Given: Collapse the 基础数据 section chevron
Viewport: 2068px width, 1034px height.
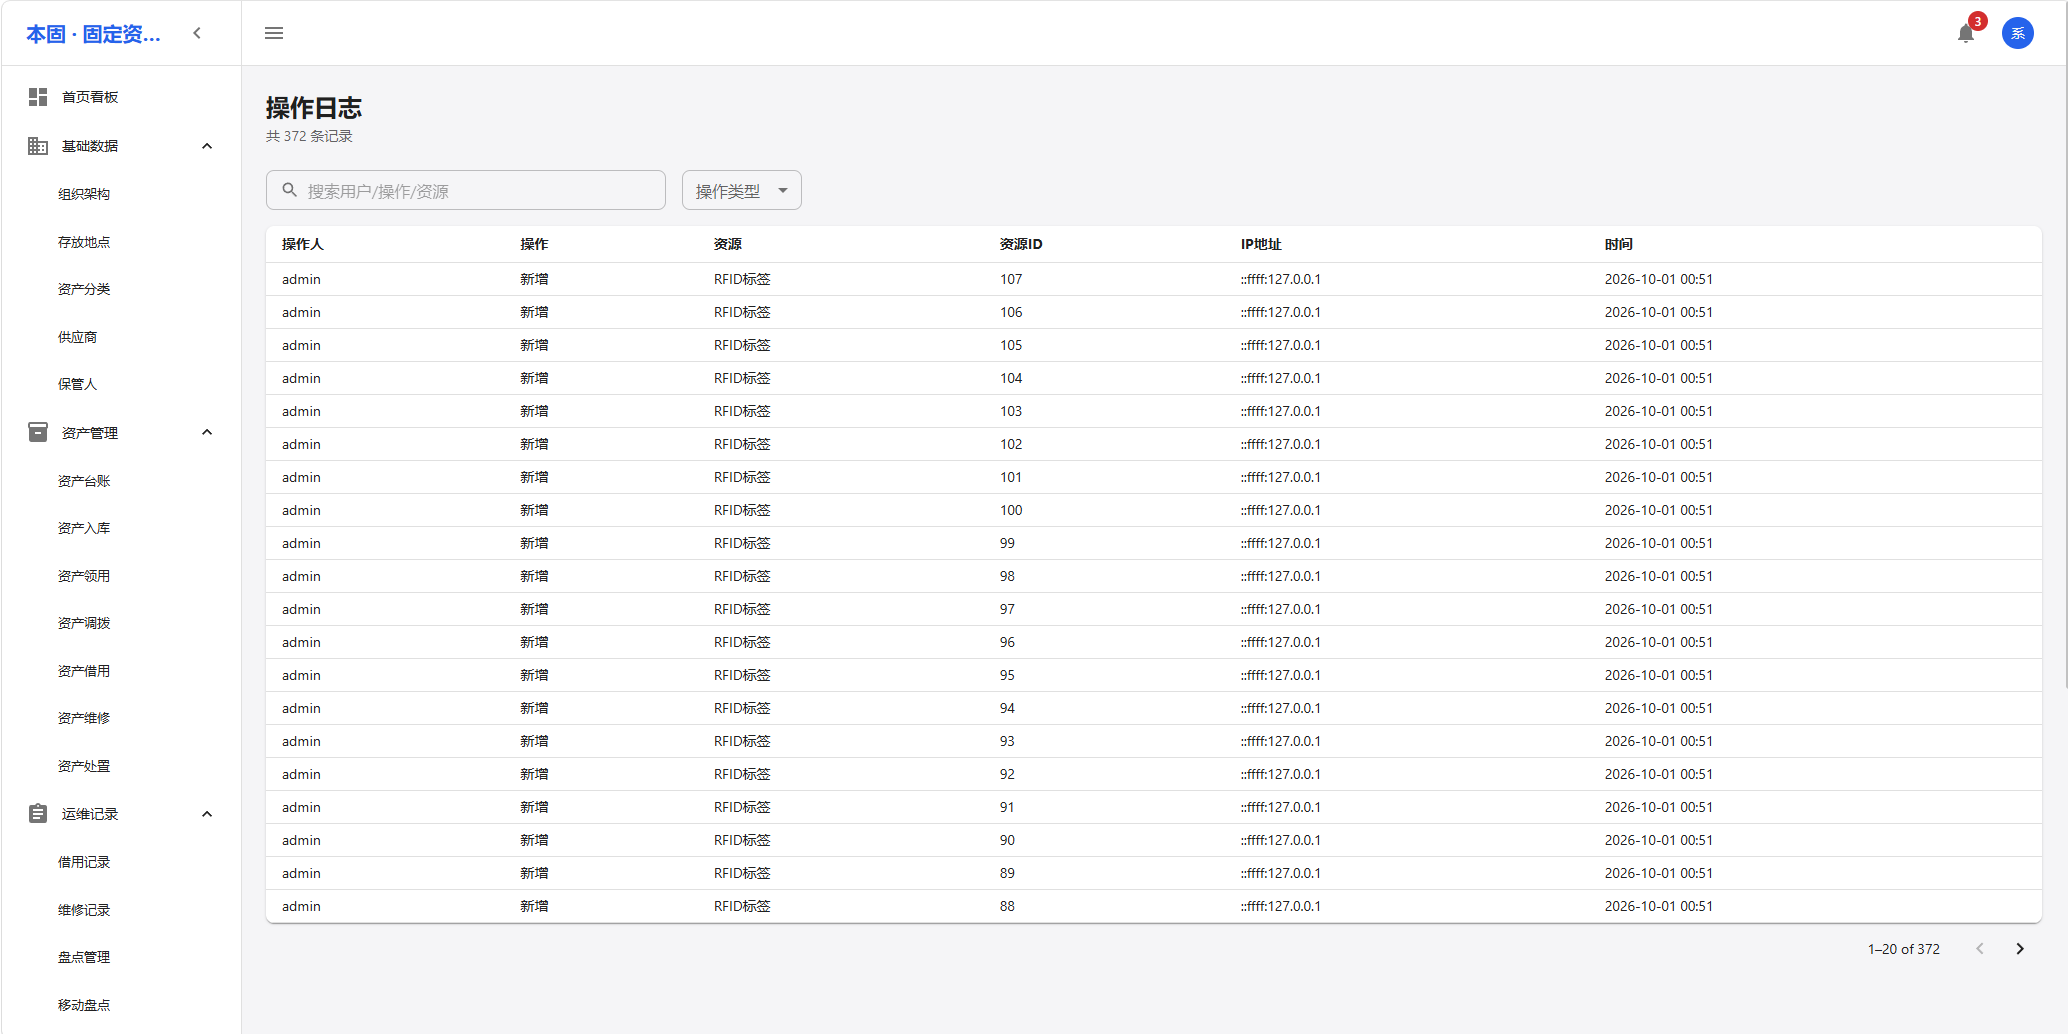Looking at the screenshot, I should pyautogui.click(x=207, y=146).
